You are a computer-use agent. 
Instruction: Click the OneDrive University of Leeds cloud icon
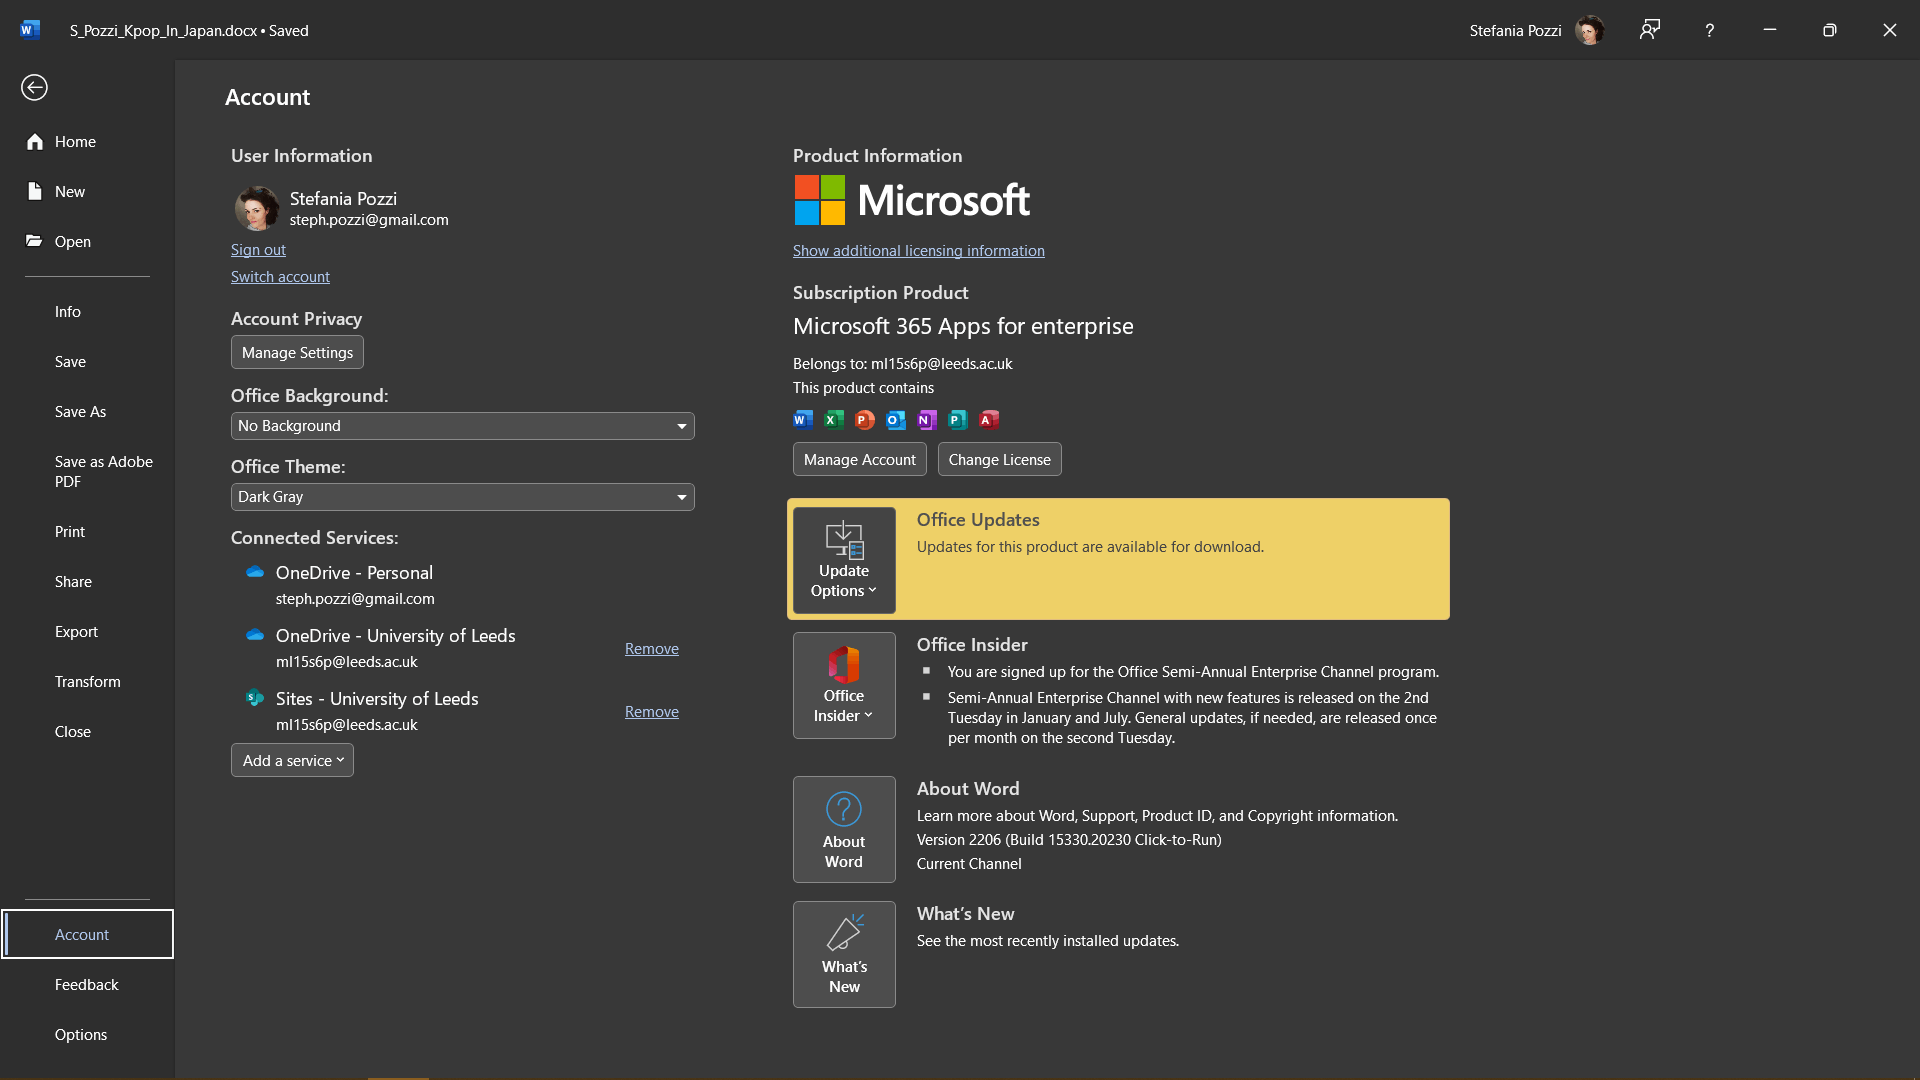pos(255,635)
